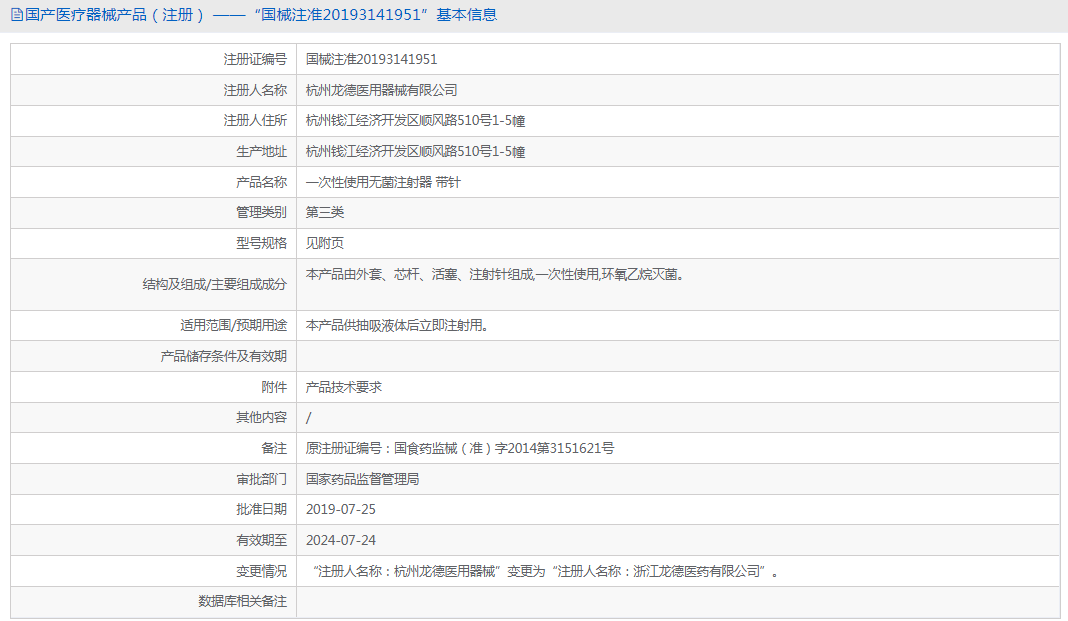Click the 管理类别 value 第三类
The height and width of the screenshot is (621, 1068).
(325, 212)
